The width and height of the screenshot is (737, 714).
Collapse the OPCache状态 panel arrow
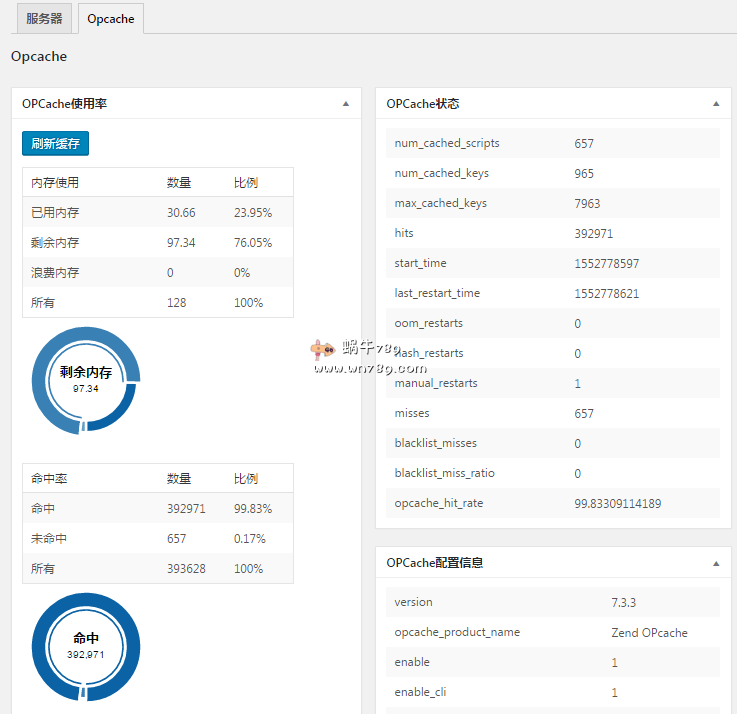point(715,103)
